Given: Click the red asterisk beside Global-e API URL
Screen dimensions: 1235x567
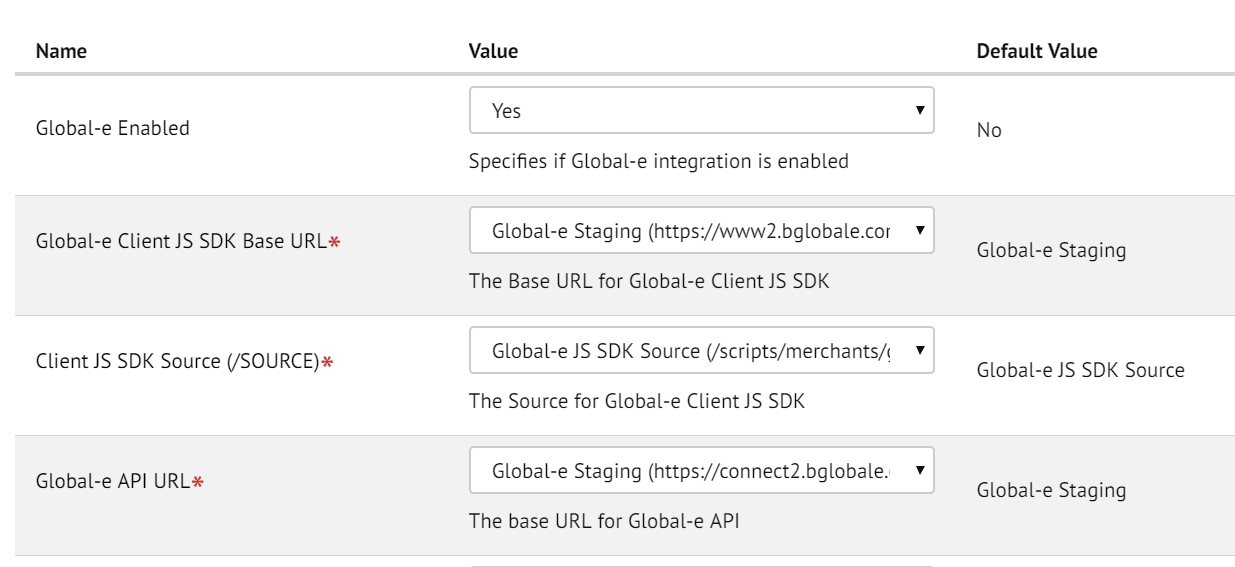Looking at the screenshot, I should (x=198, y=482).
